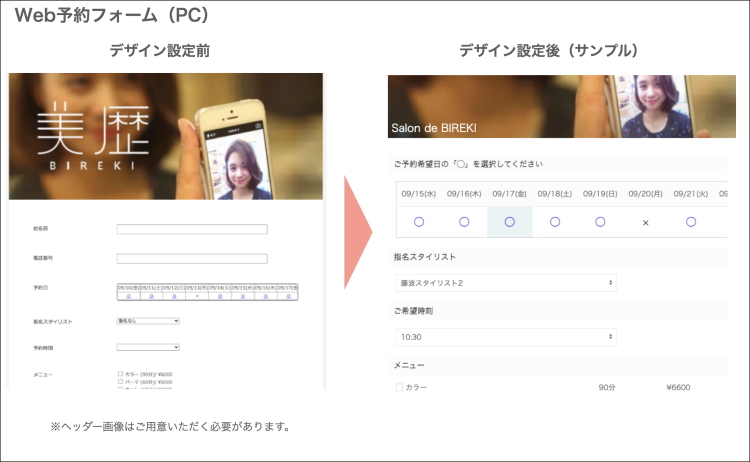Viewport: 750px width, 462px height.
Task: Click the 09/10(金) circle link in the pre-design form
Action: point(128,297)
